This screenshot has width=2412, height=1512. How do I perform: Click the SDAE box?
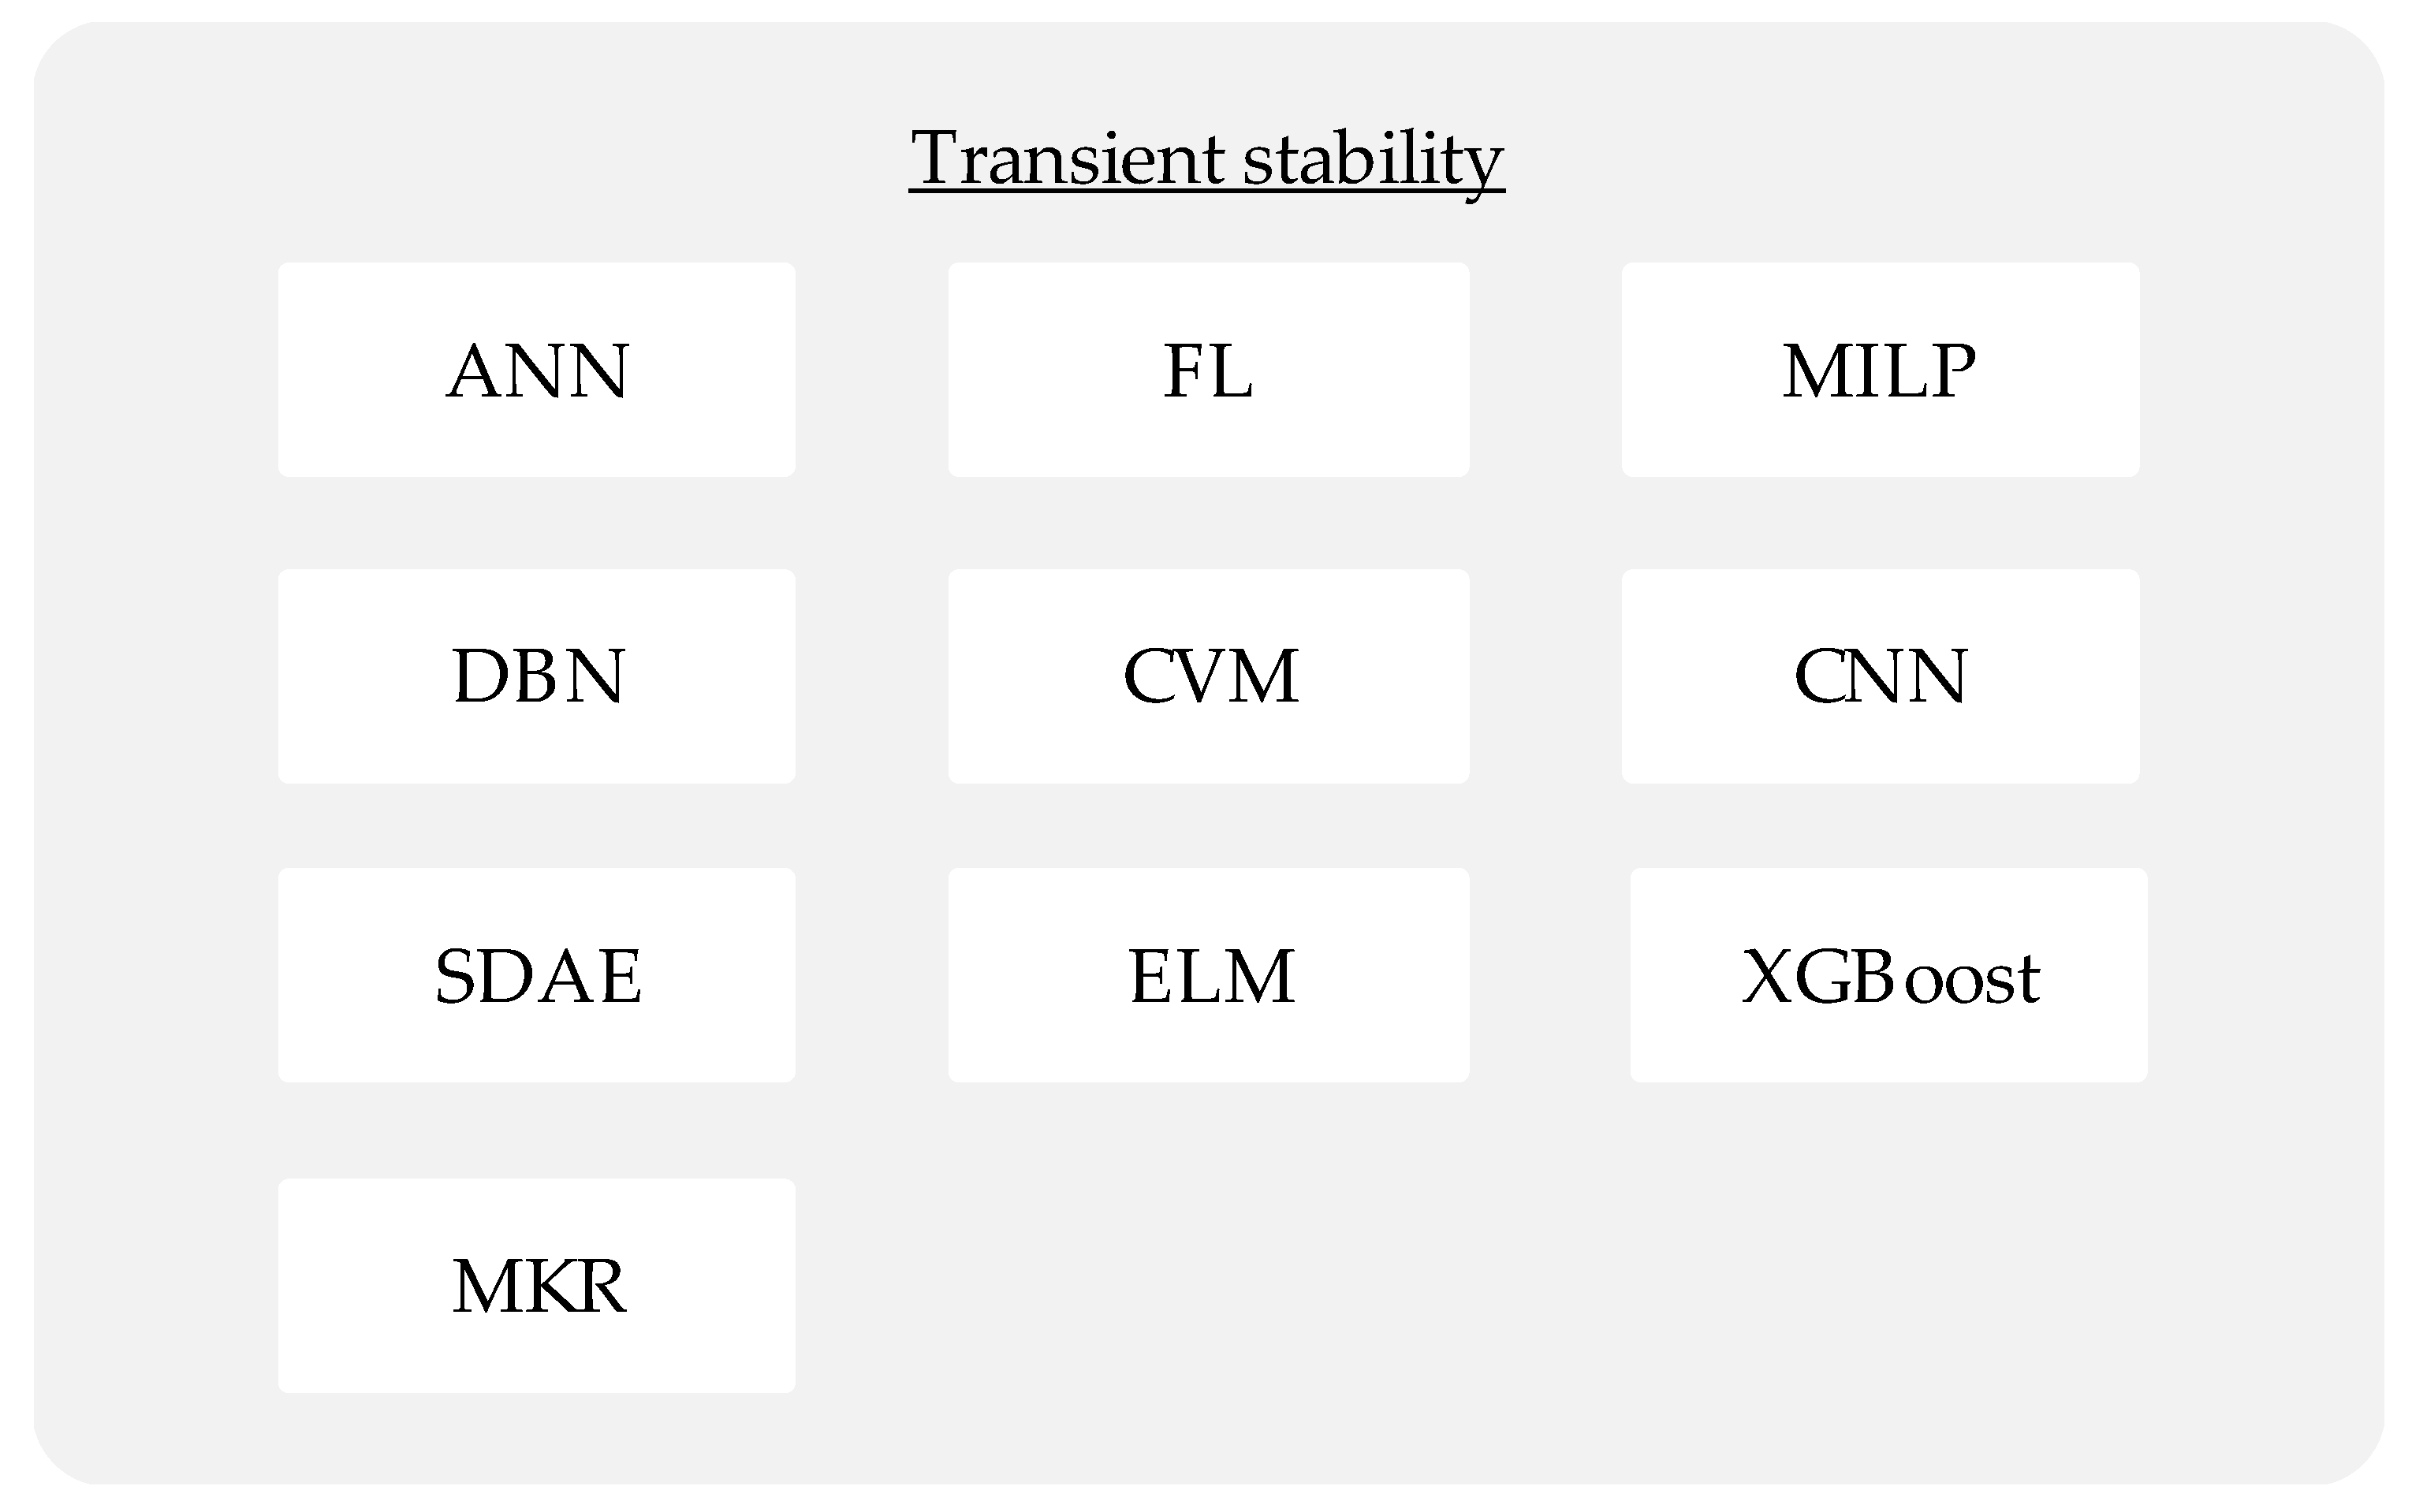(536, 975)
